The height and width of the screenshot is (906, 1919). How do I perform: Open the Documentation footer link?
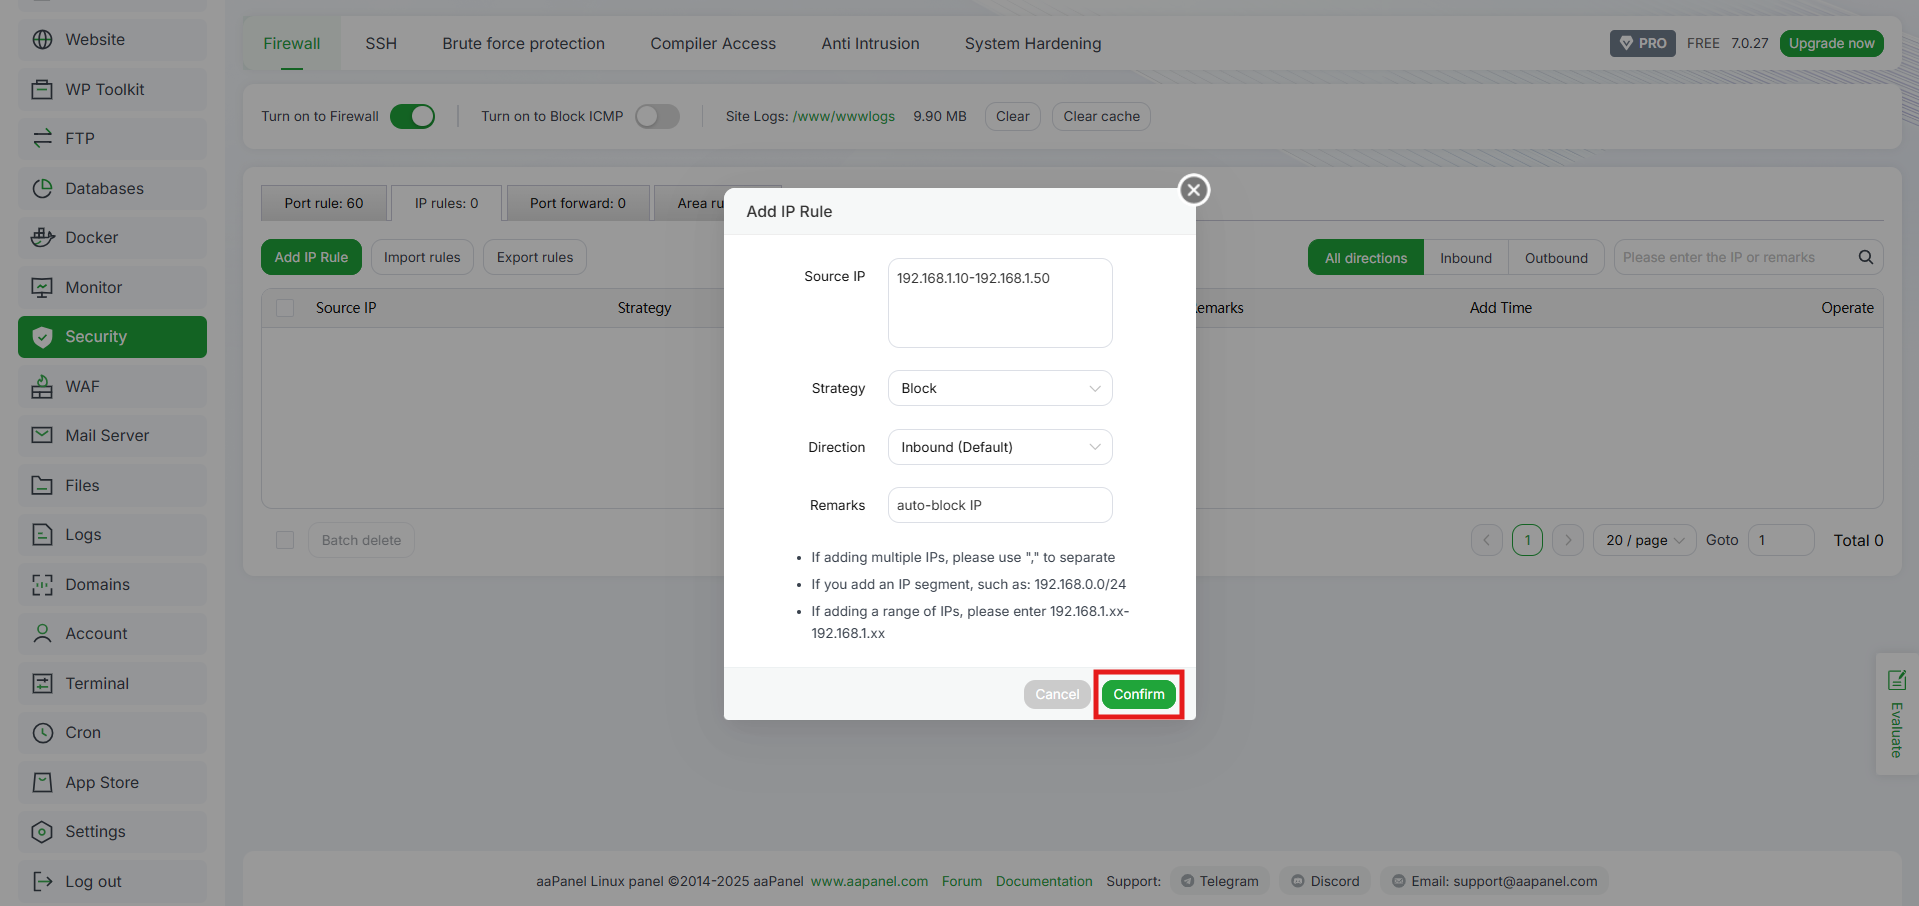(1044, 881)
